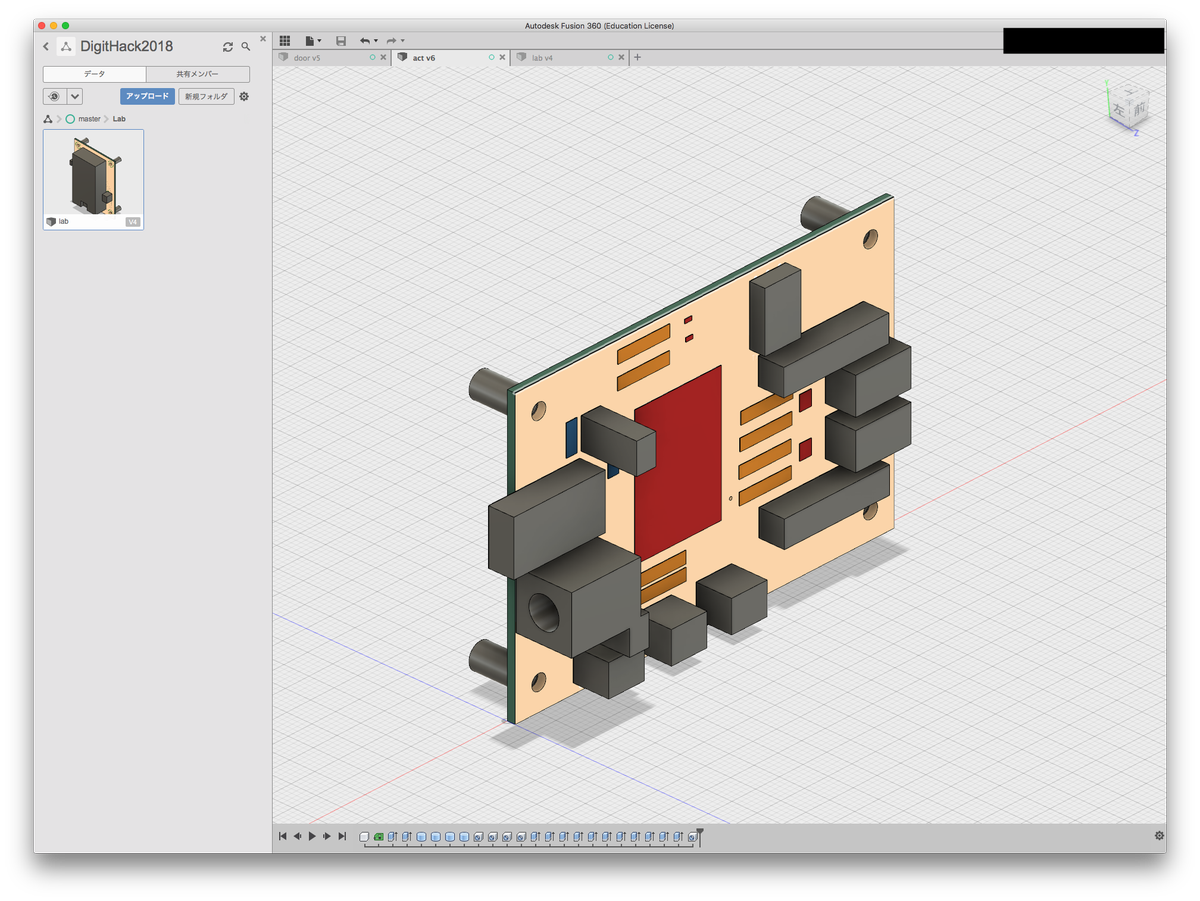Click the Show Data Panel grid icon
The height and width of the screenshot is (901, 1200).
click(x=285, y=40)
